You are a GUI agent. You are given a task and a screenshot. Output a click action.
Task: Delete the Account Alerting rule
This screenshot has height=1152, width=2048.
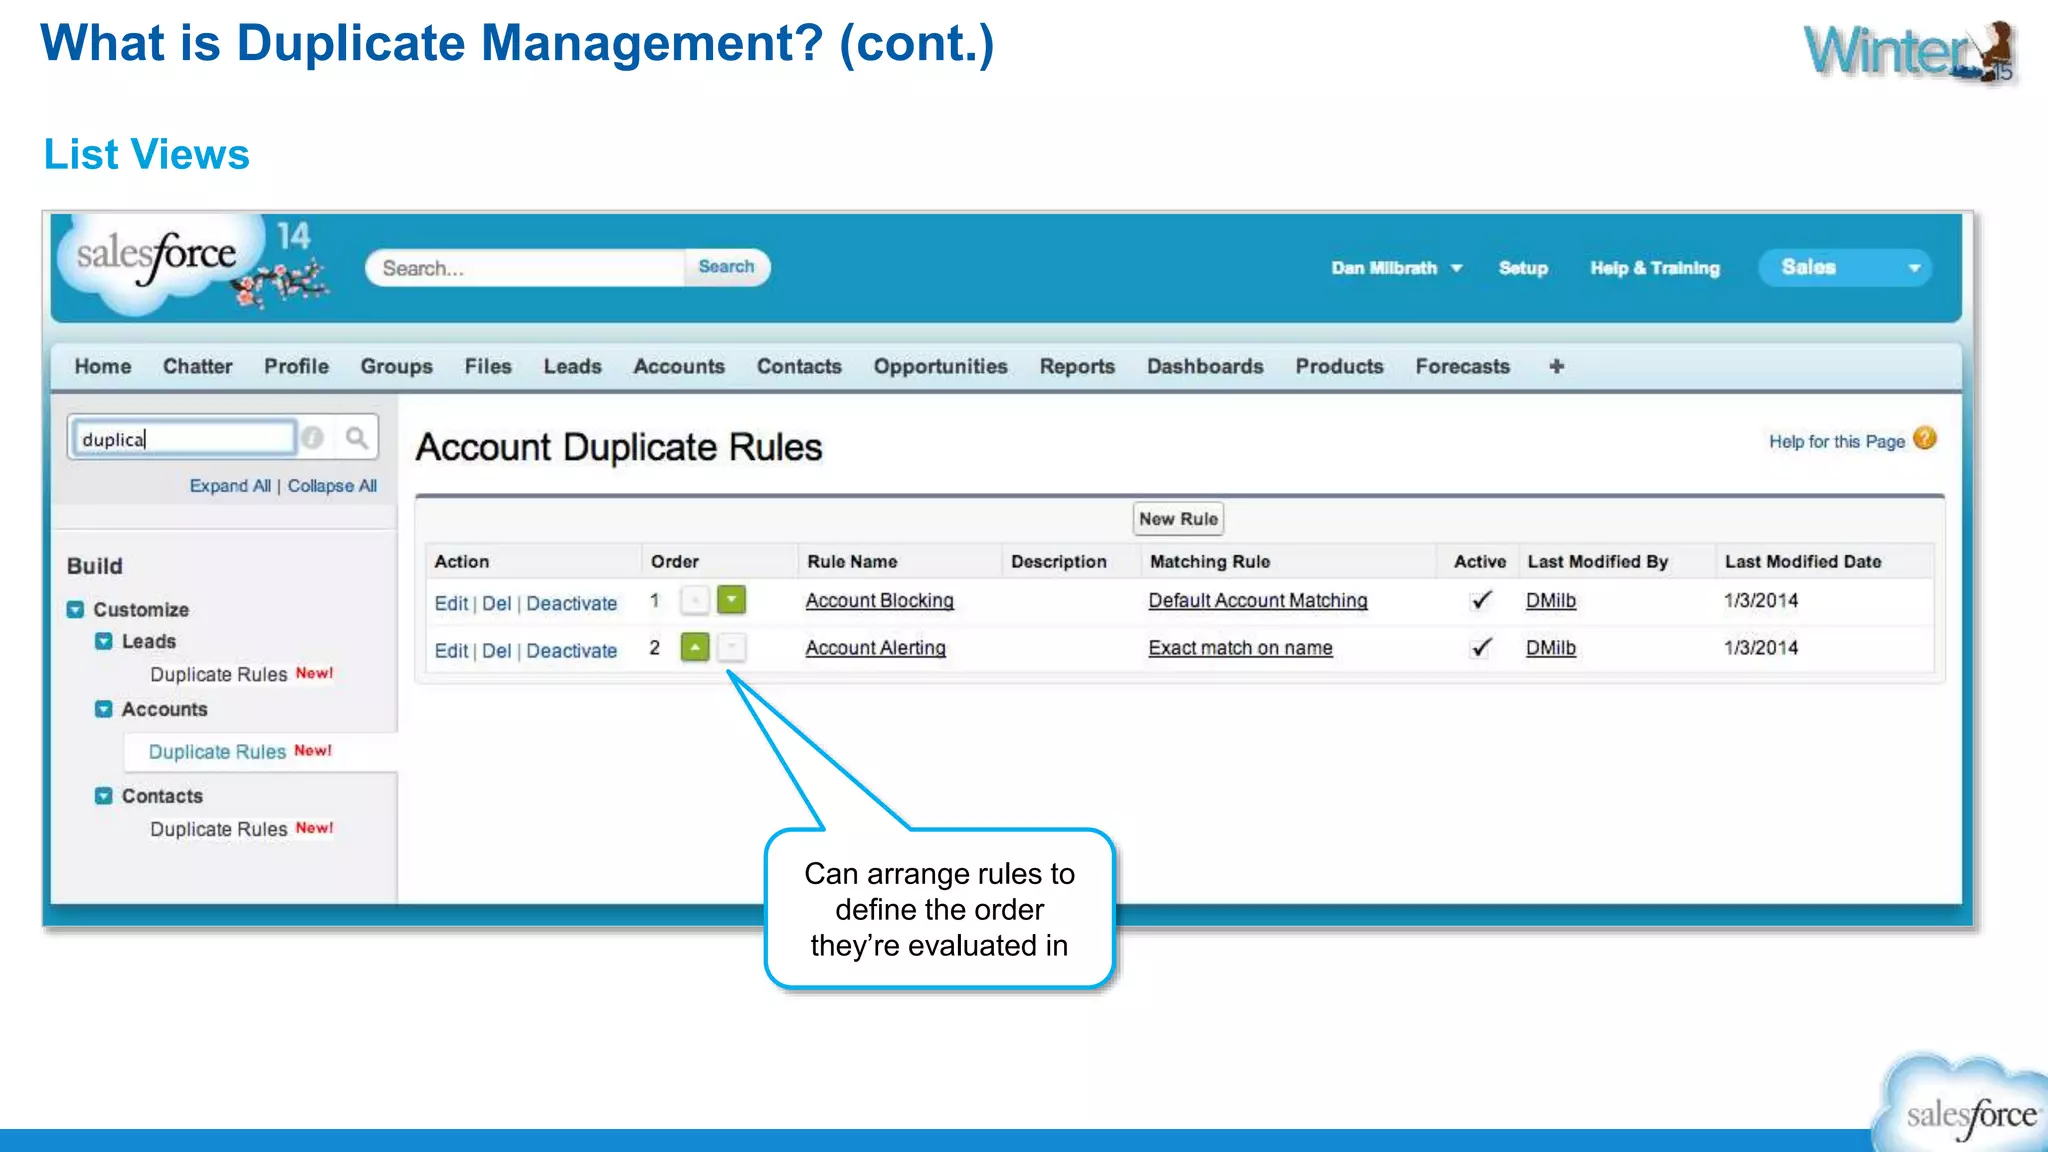[496, 650]
